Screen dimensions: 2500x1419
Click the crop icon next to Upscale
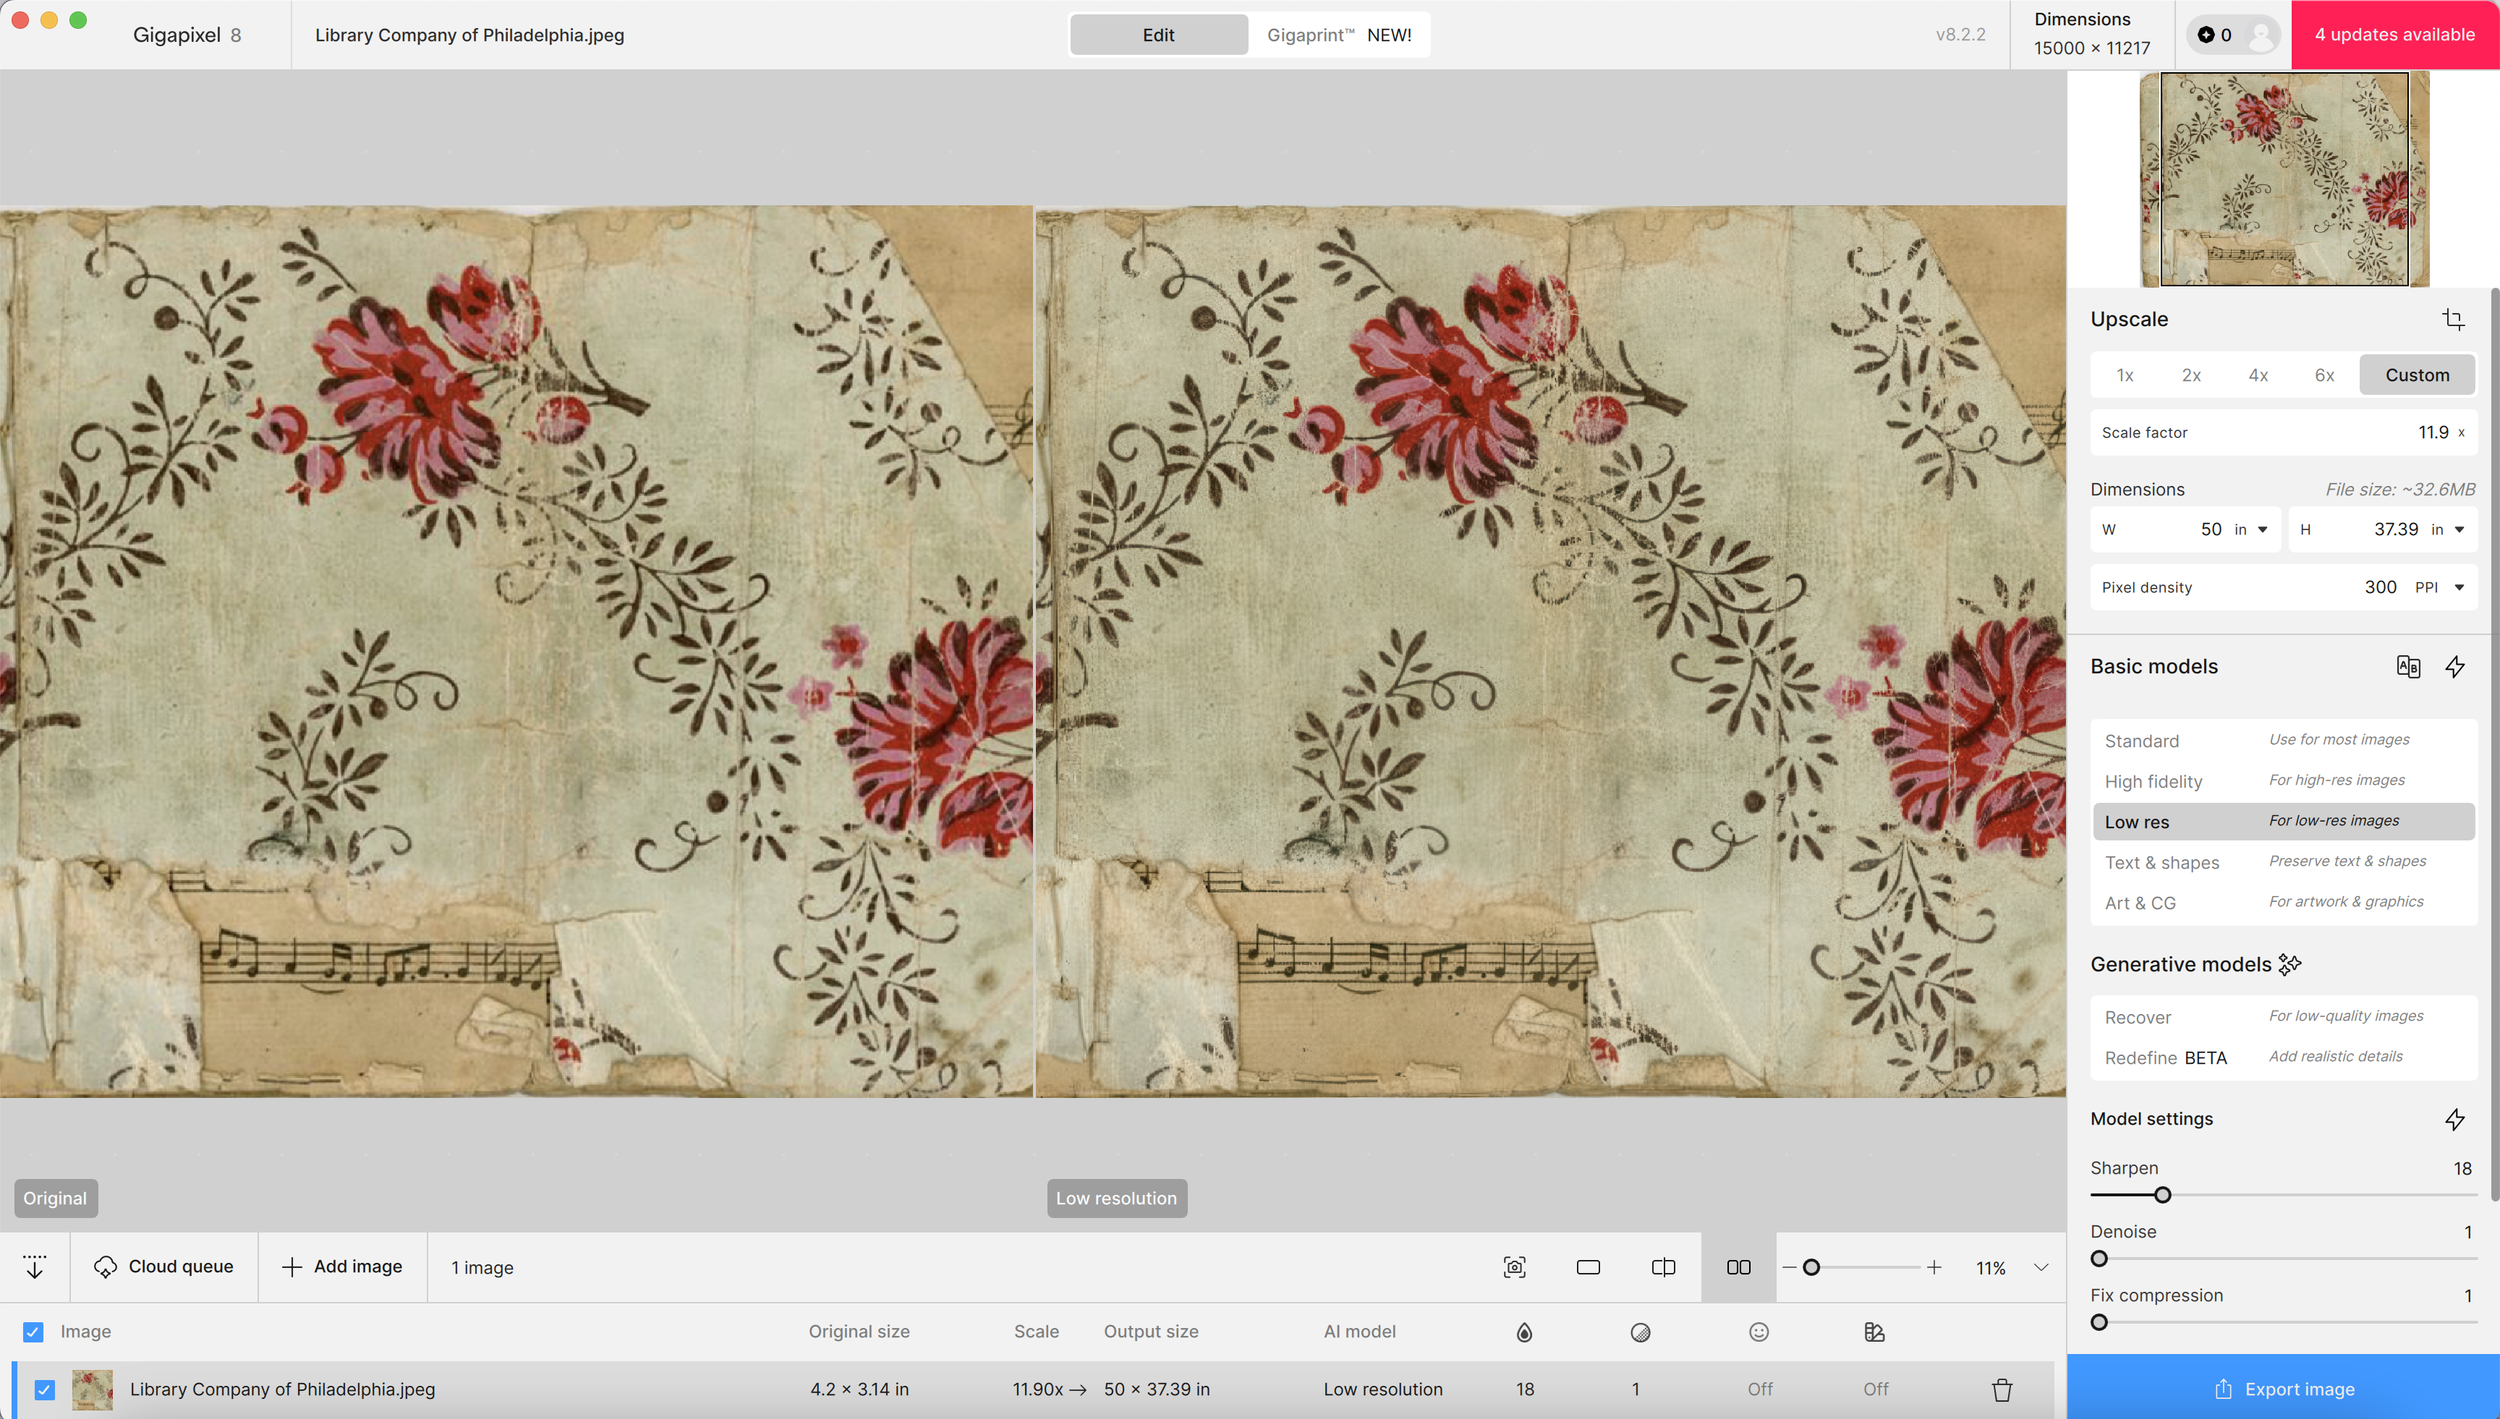[2453, 319]
